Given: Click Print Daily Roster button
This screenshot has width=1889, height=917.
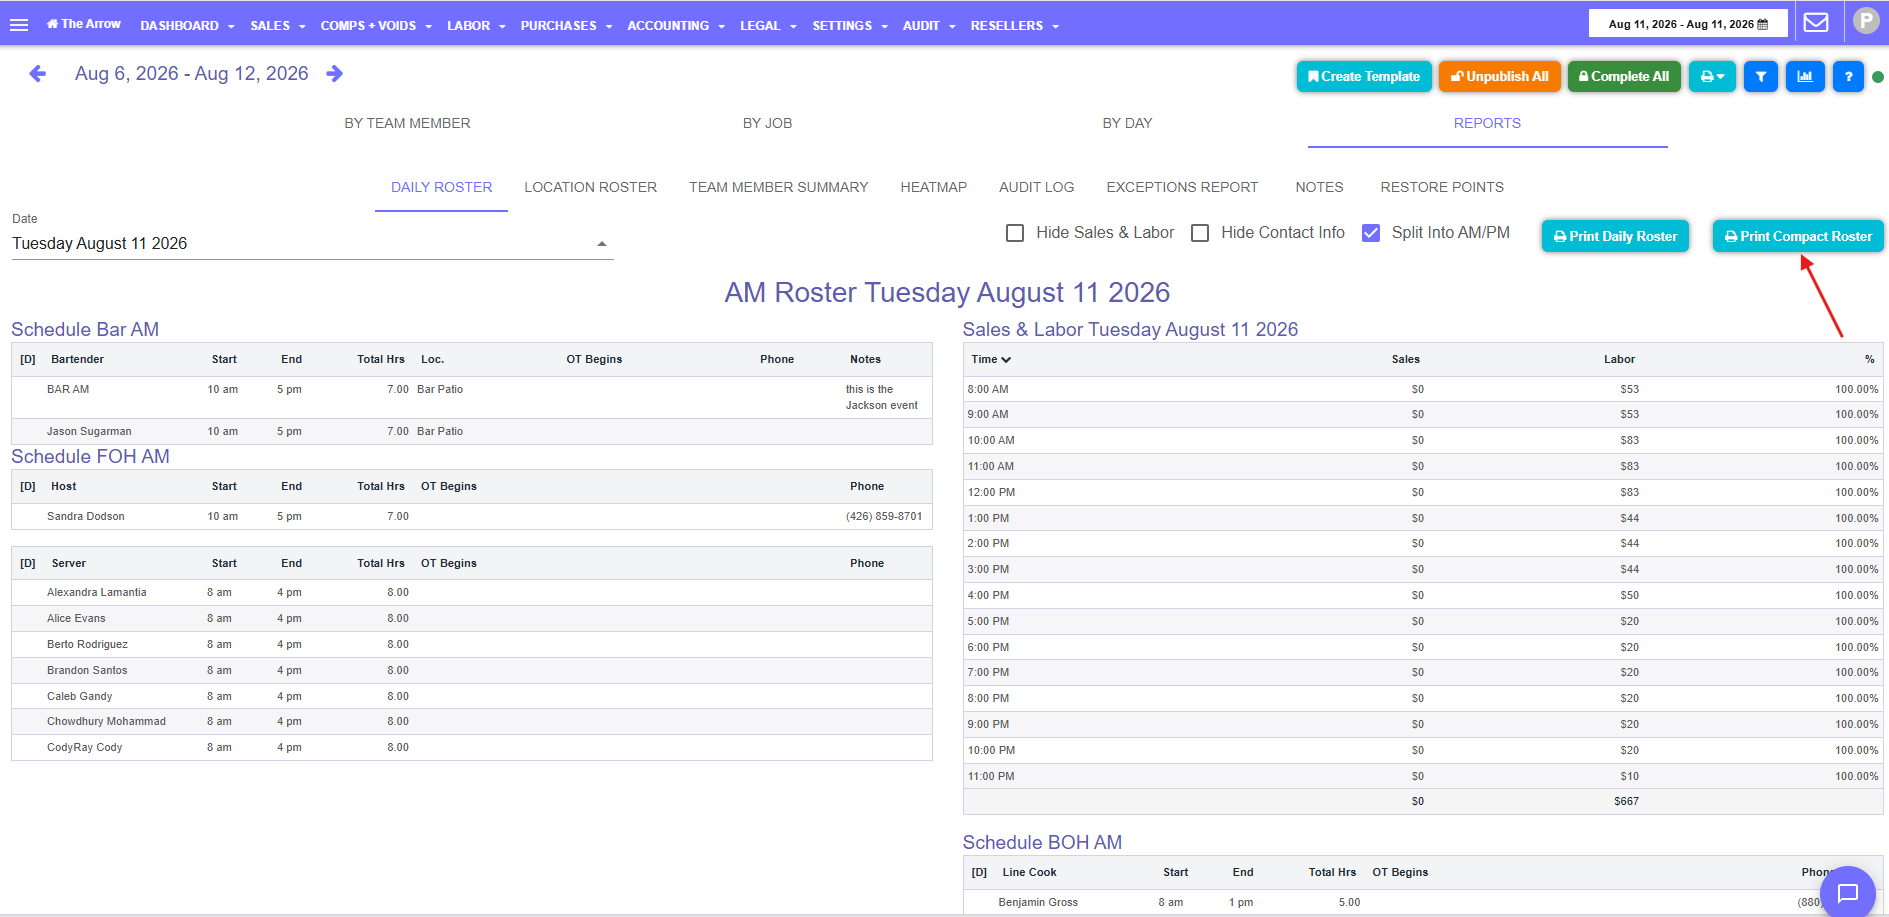Looking at the screenshot, I should (1615, 236).
